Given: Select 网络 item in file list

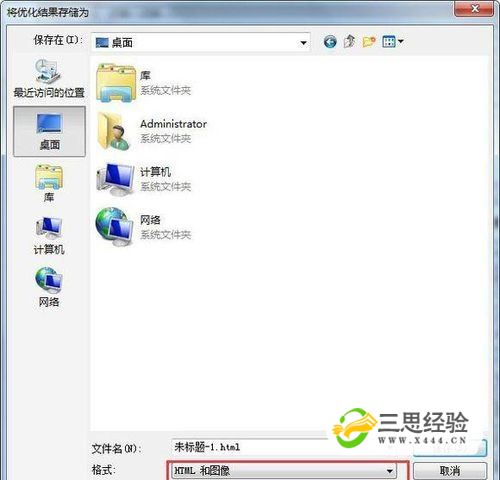Looking at the screenshot, I should click(x=143, y=227).
